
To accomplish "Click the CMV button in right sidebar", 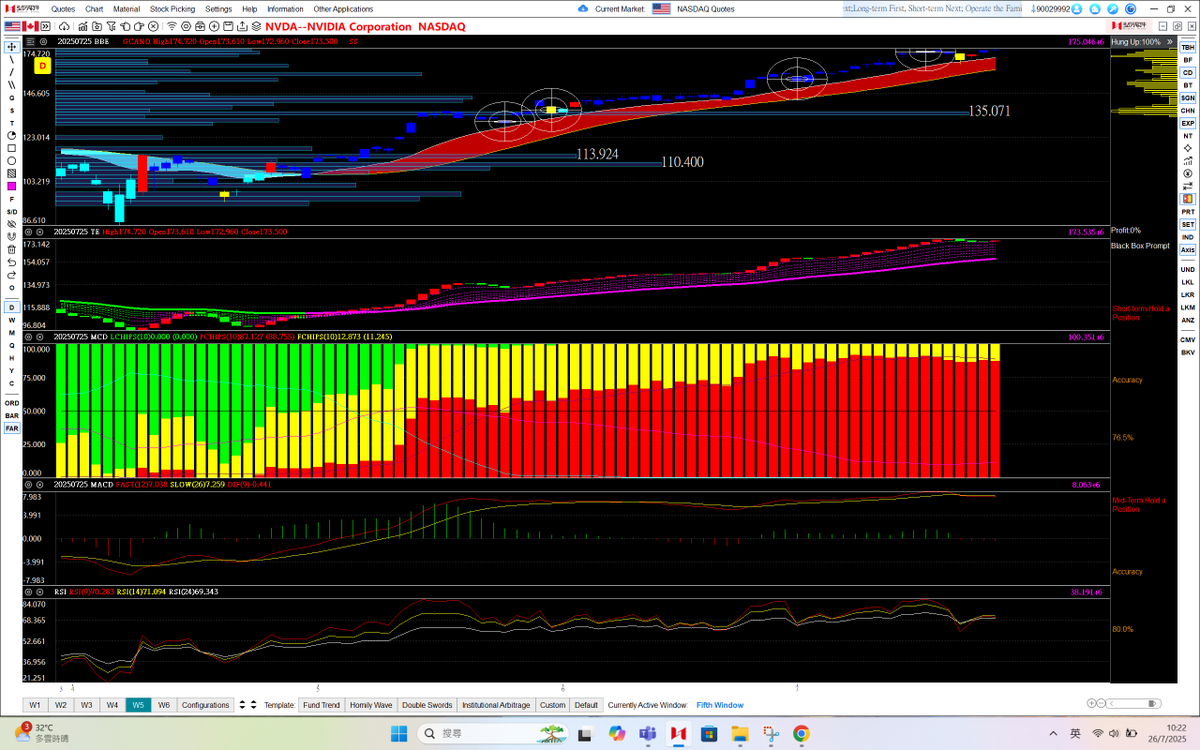I will 1188,340.
